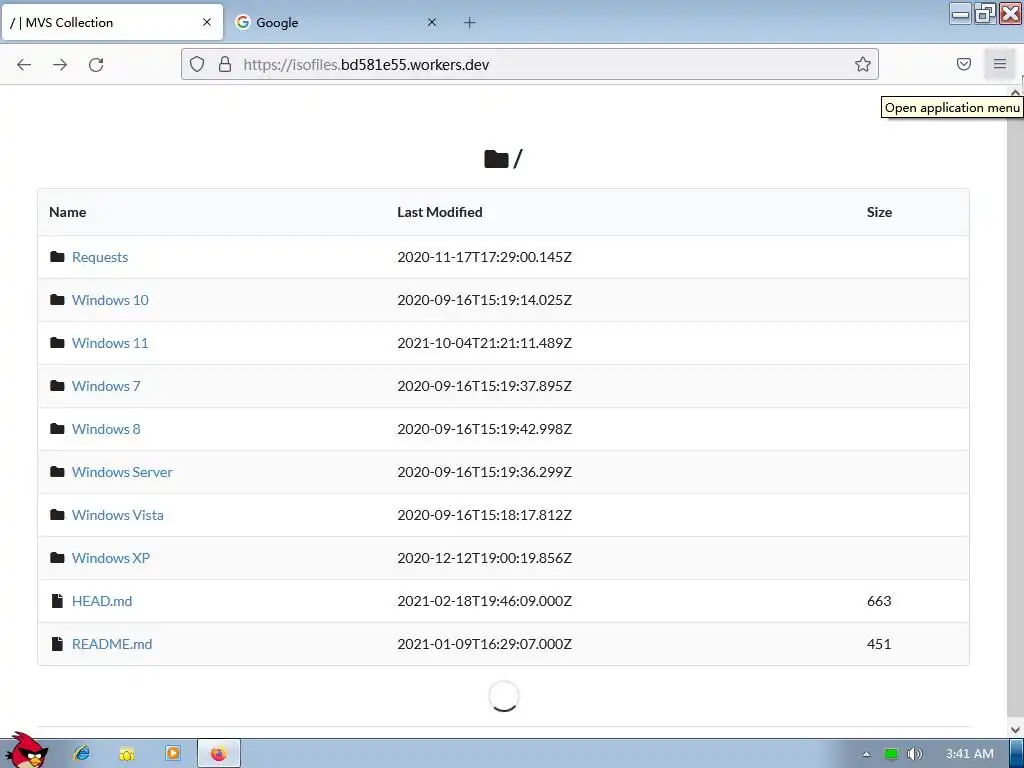Viewport: 1024px width, 768px height.
Task: Open the Windows 10 folder
Action: tap(110, 300)
